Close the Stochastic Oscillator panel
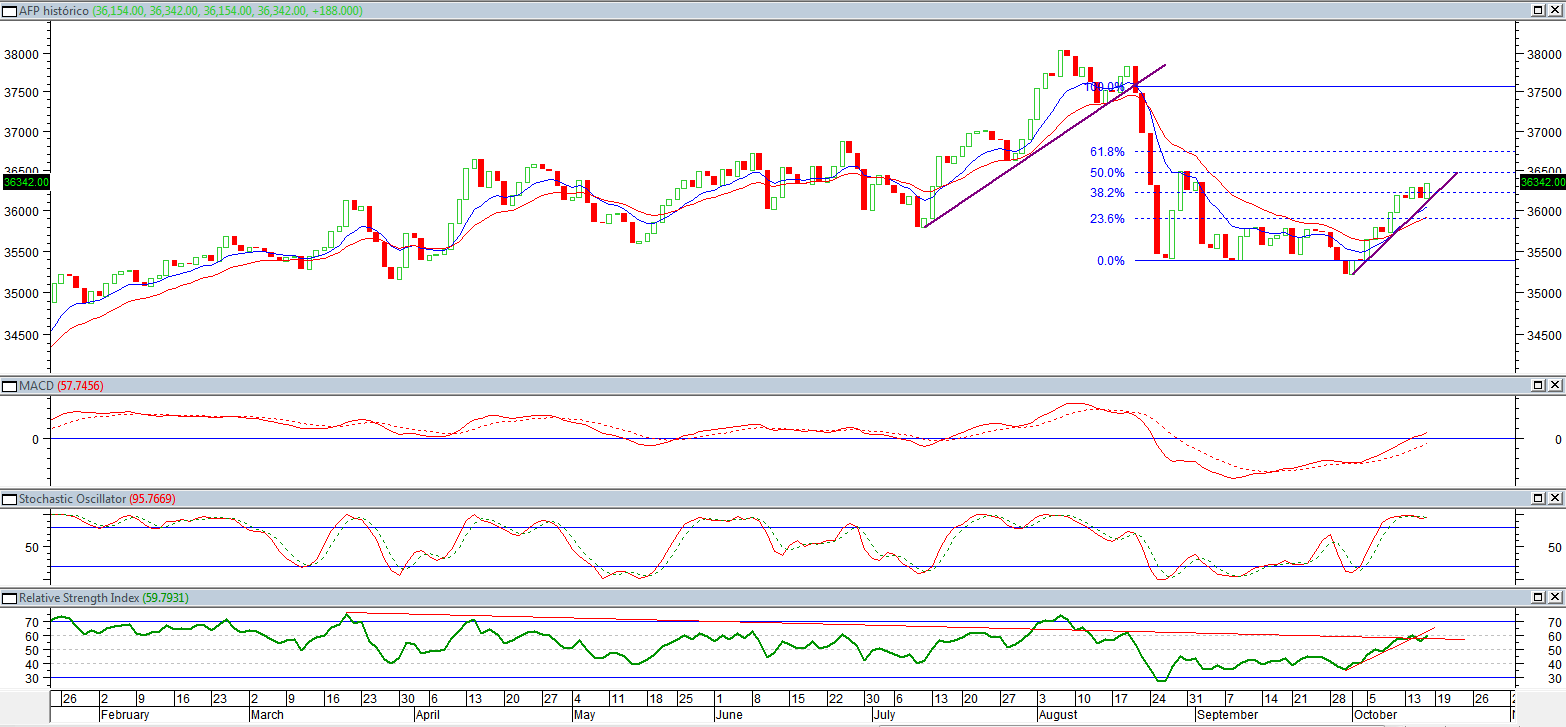 (x=1555, y=498)
